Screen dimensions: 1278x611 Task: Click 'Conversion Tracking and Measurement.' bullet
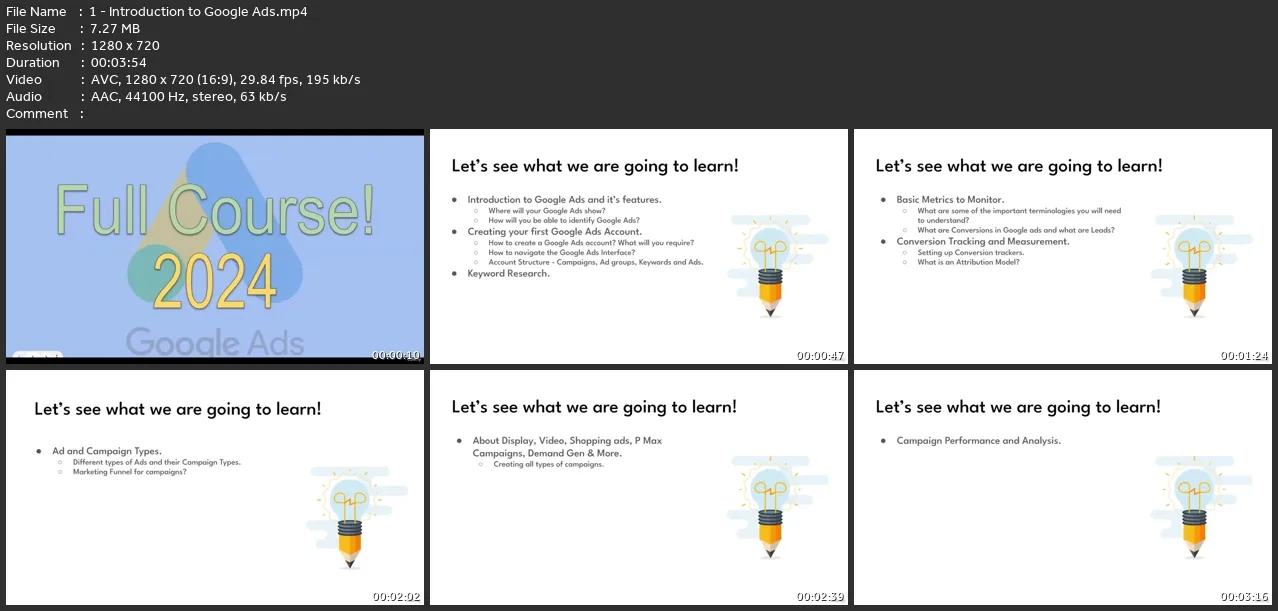pos(983,242)
